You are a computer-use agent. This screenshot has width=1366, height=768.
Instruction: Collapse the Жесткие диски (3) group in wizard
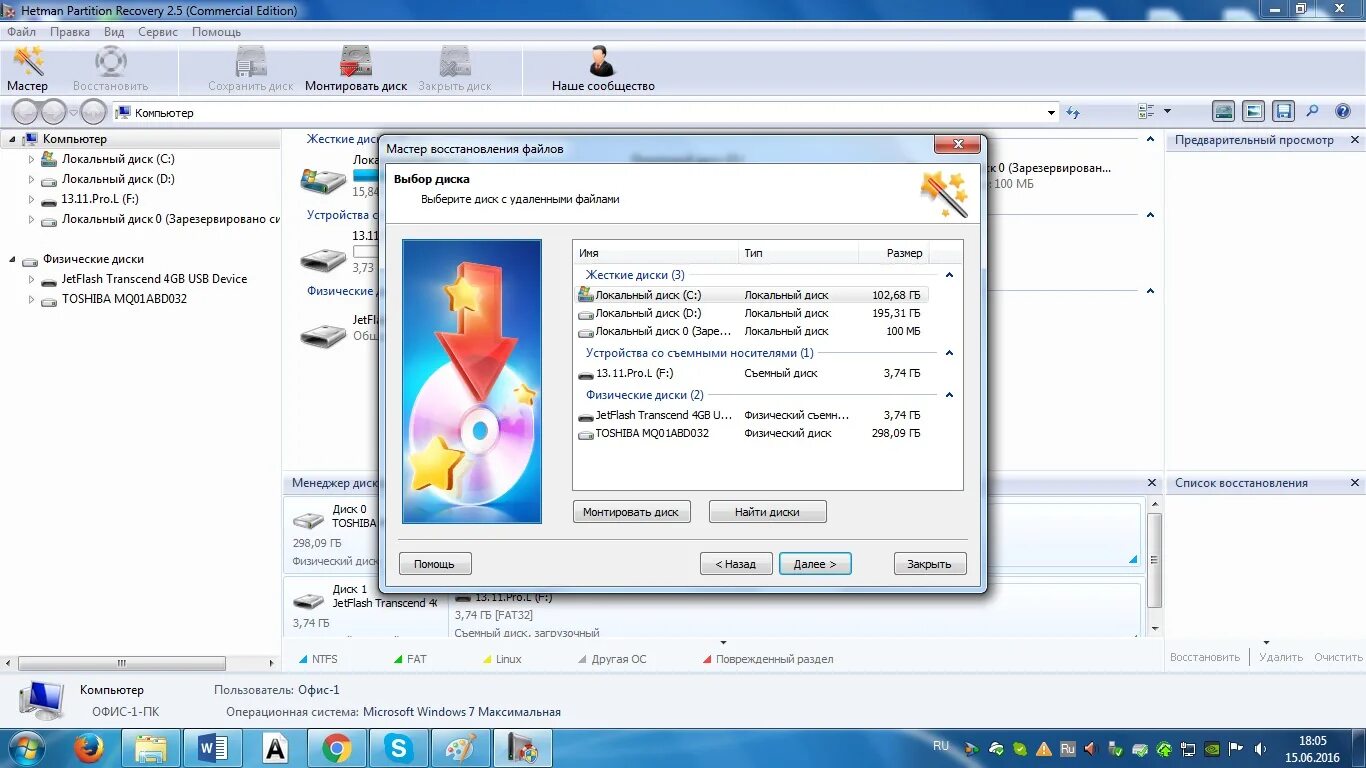tap(949, 275)
